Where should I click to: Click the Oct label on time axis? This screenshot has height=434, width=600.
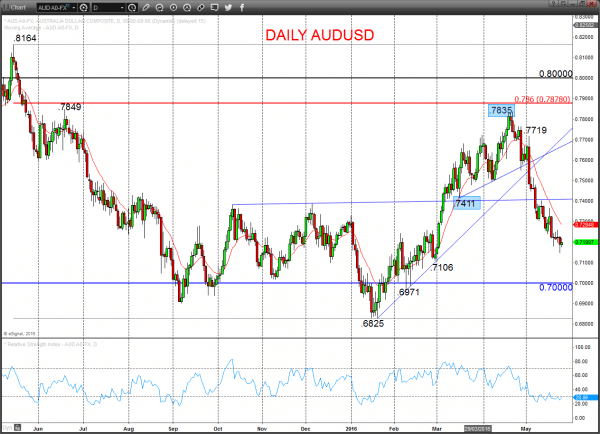point(218,429)
